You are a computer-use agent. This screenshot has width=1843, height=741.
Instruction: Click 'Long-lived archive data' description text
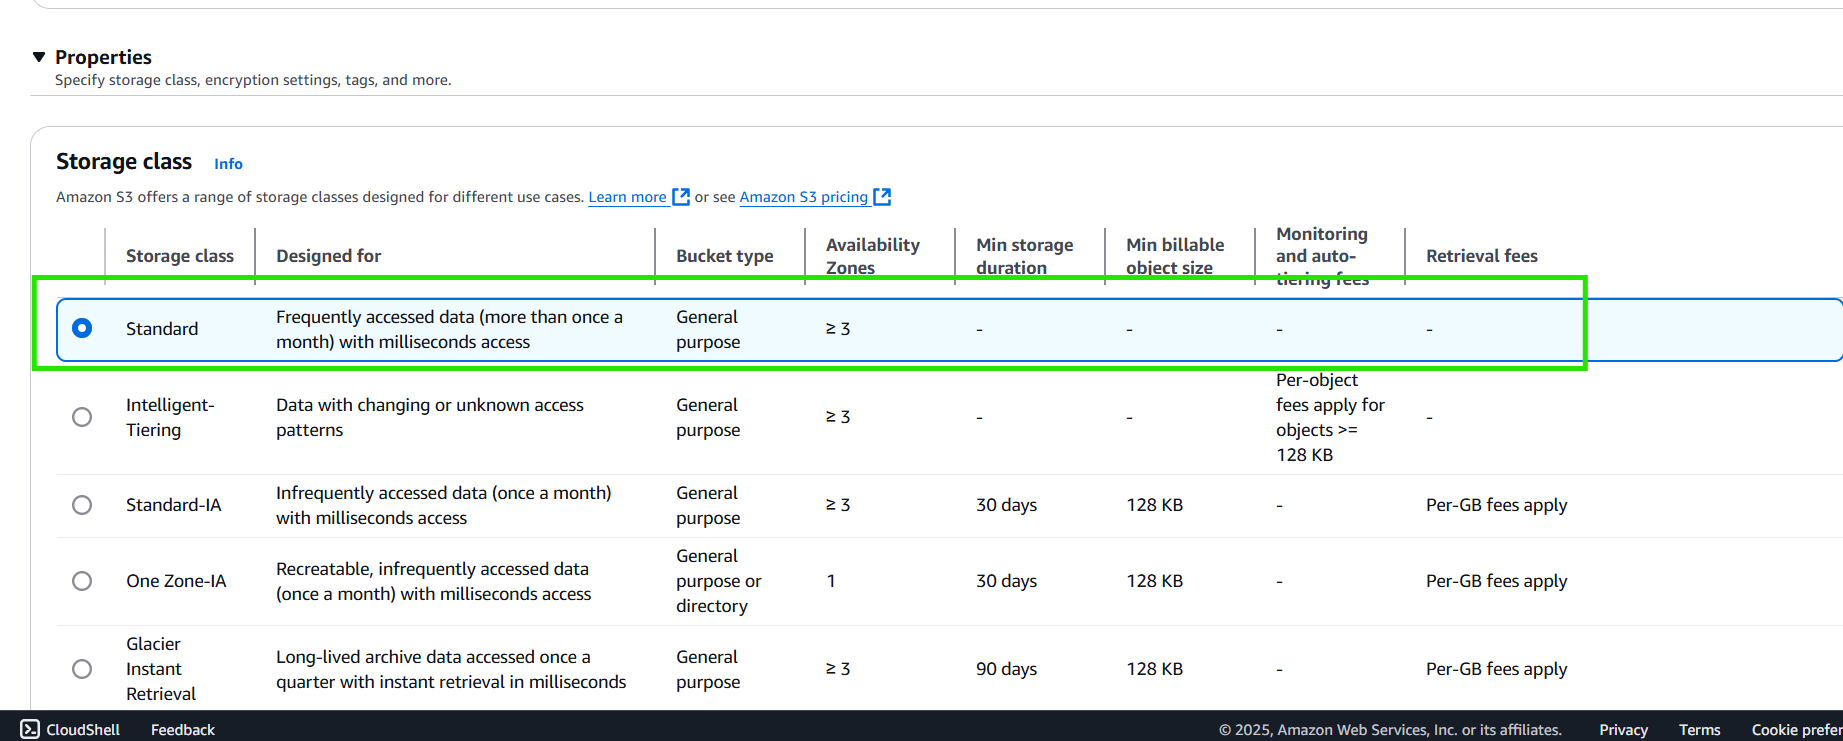click(451, 669)
